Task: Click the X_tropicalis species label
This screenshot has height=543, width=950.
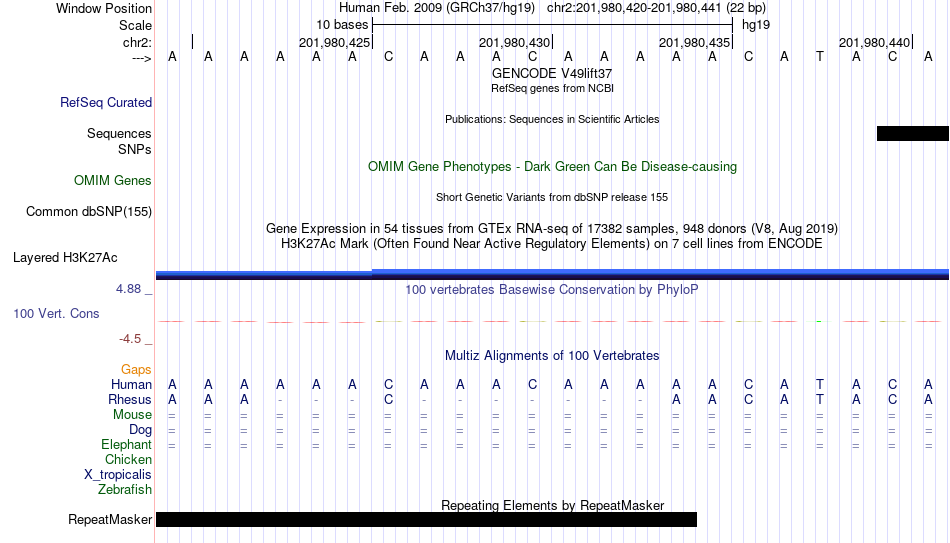Action: pos(118,475)
